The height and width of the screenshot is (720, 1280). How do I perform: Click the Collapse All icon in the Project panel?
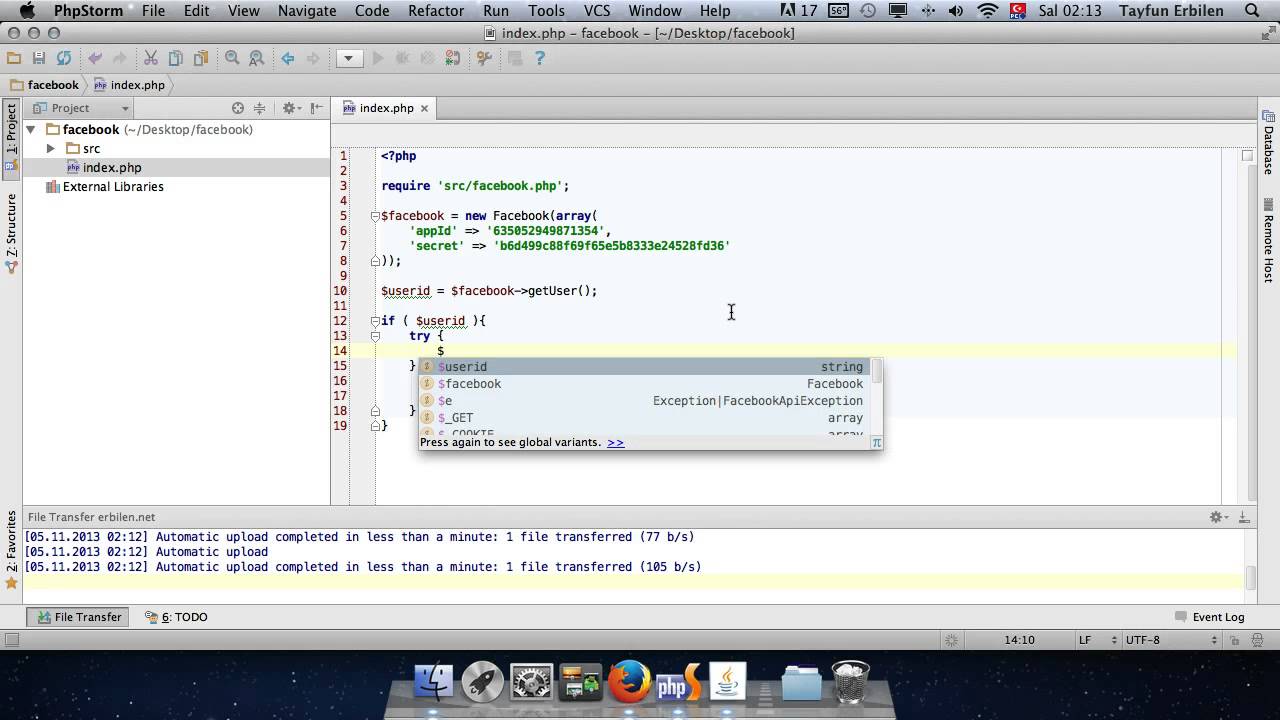coord(259,108)
